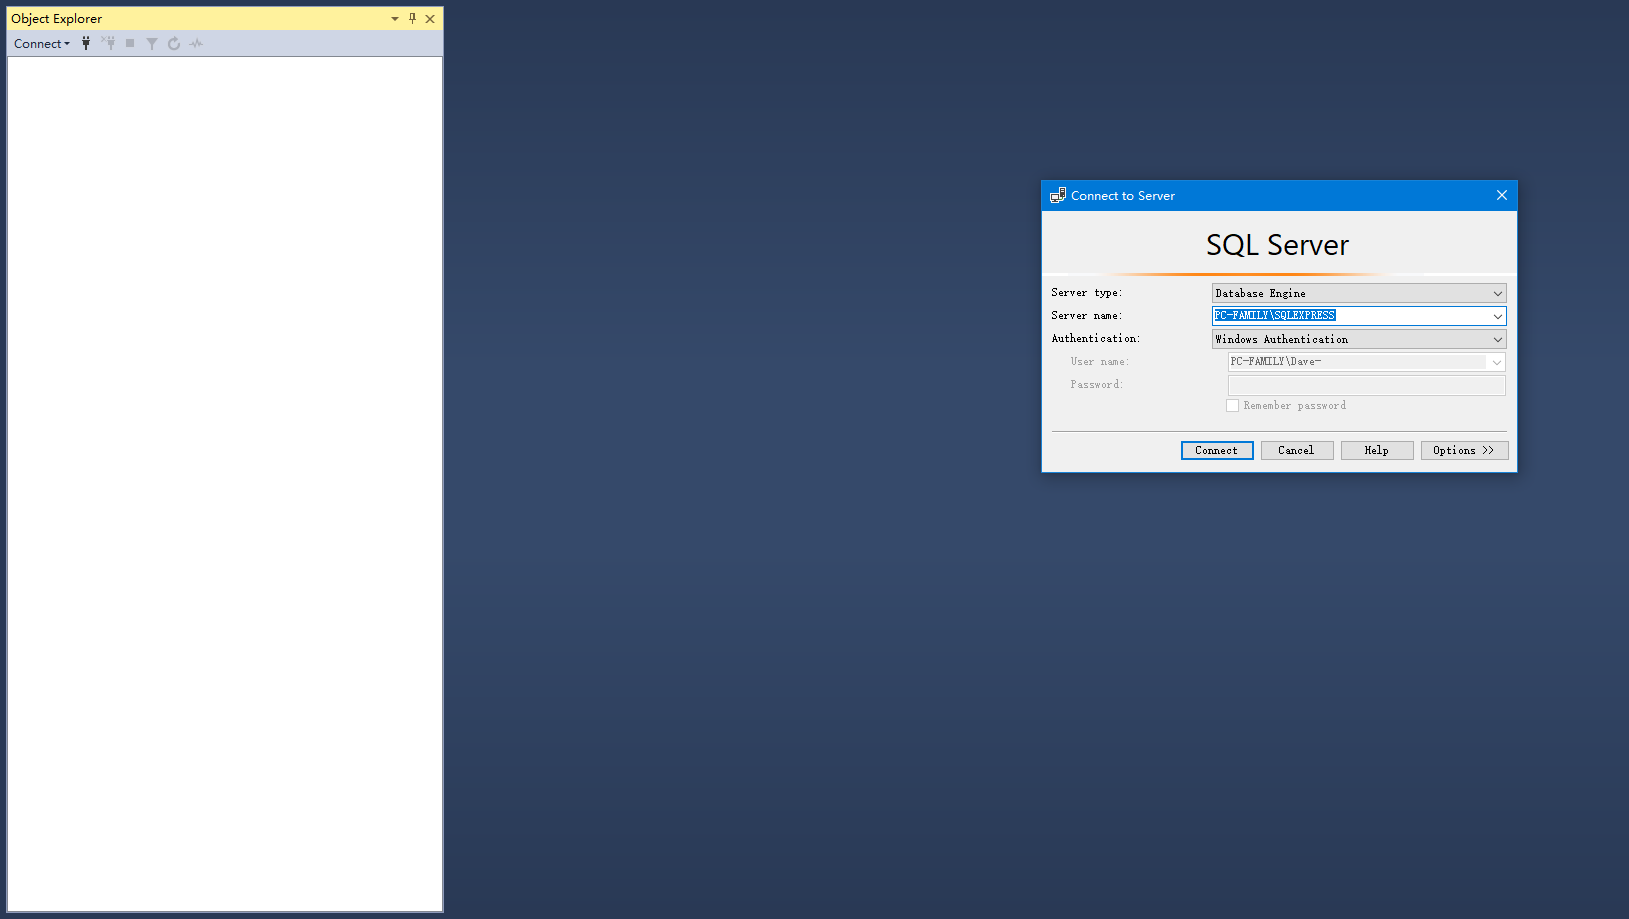Click the Connect Object Explorer plug icon
The image size is (1629, 919).
click(86, 43)
